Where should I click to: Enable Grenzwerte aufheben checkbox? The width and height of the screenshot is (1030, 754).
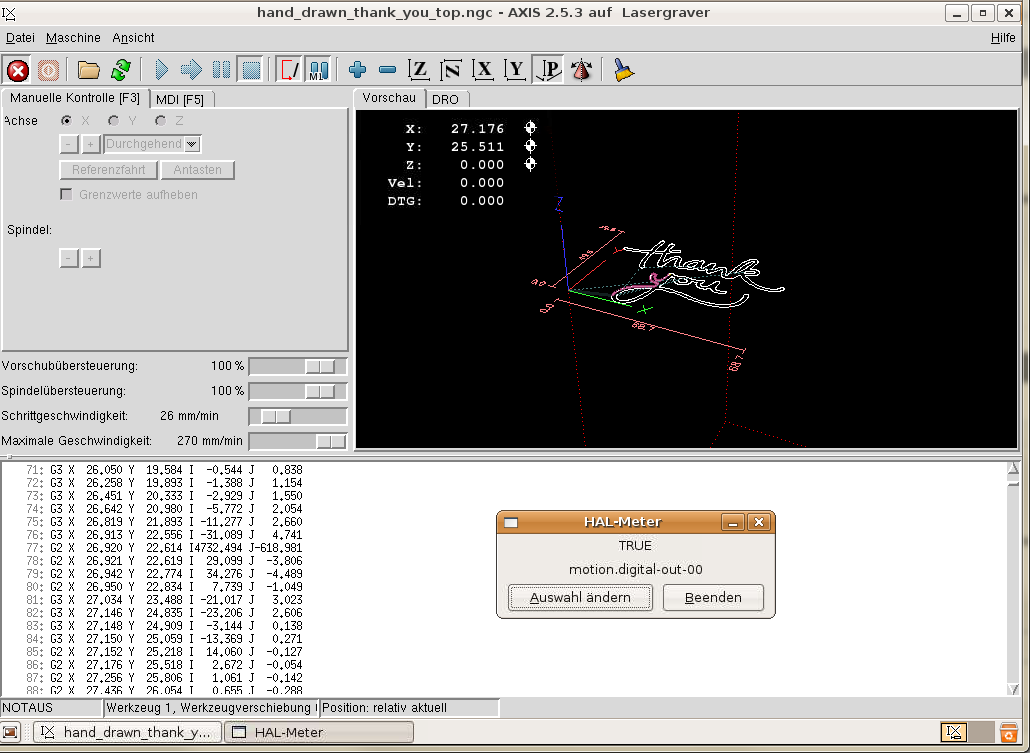66,194
